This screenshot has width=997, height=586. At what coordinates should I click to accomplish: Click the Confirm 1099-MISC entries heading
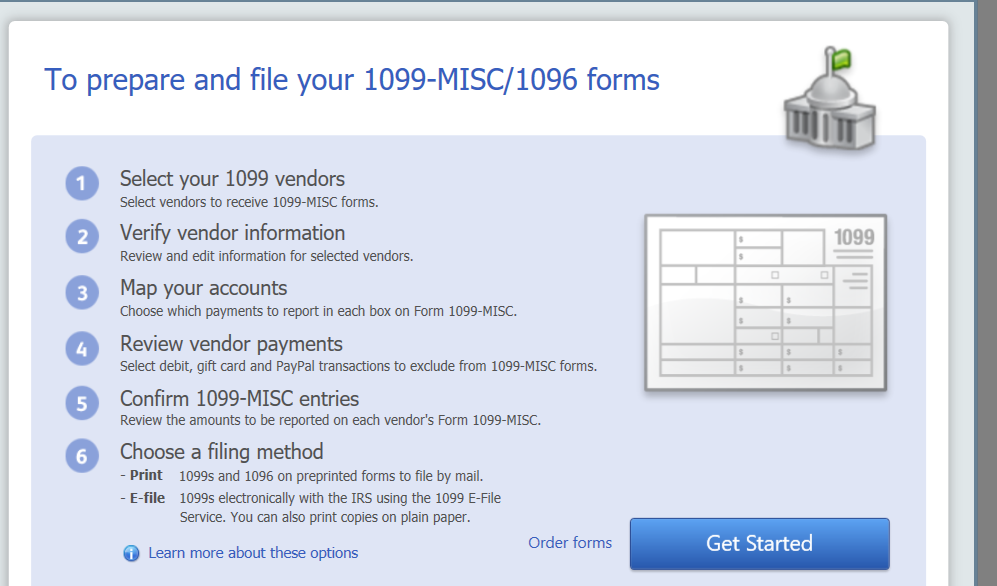click(239, 398)
